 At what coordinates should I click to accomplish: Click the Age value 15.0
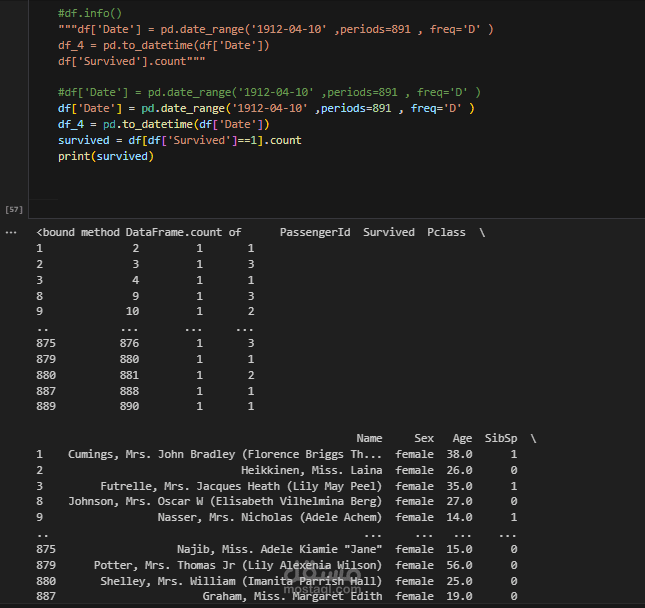tap(459, 549)
